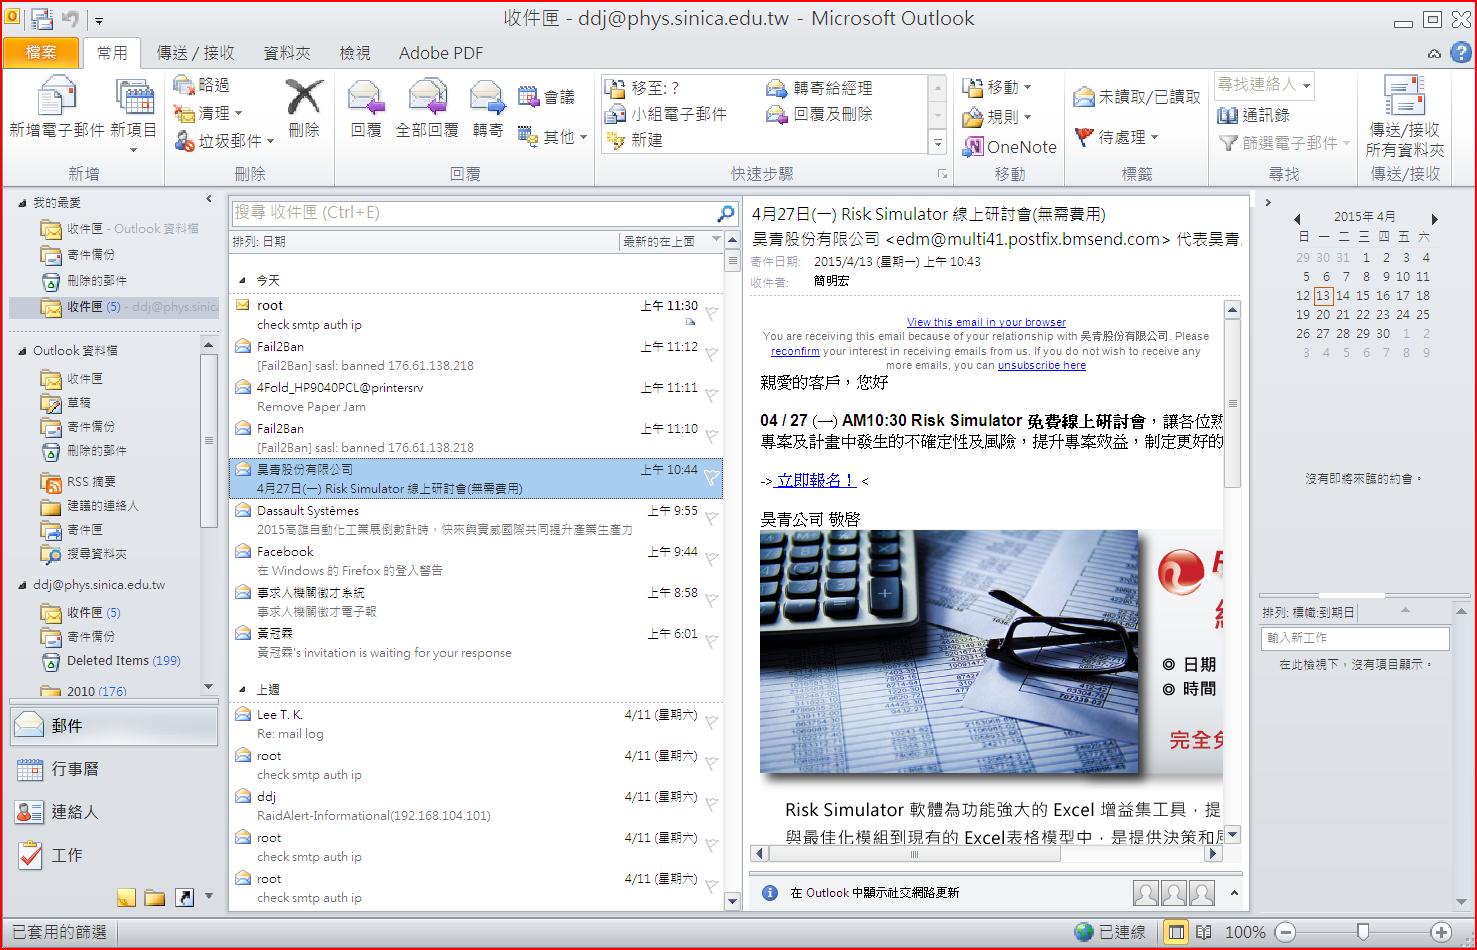Flag the Dassault Systèmes message
This screenshot has width=1477, height=950.
711,518
